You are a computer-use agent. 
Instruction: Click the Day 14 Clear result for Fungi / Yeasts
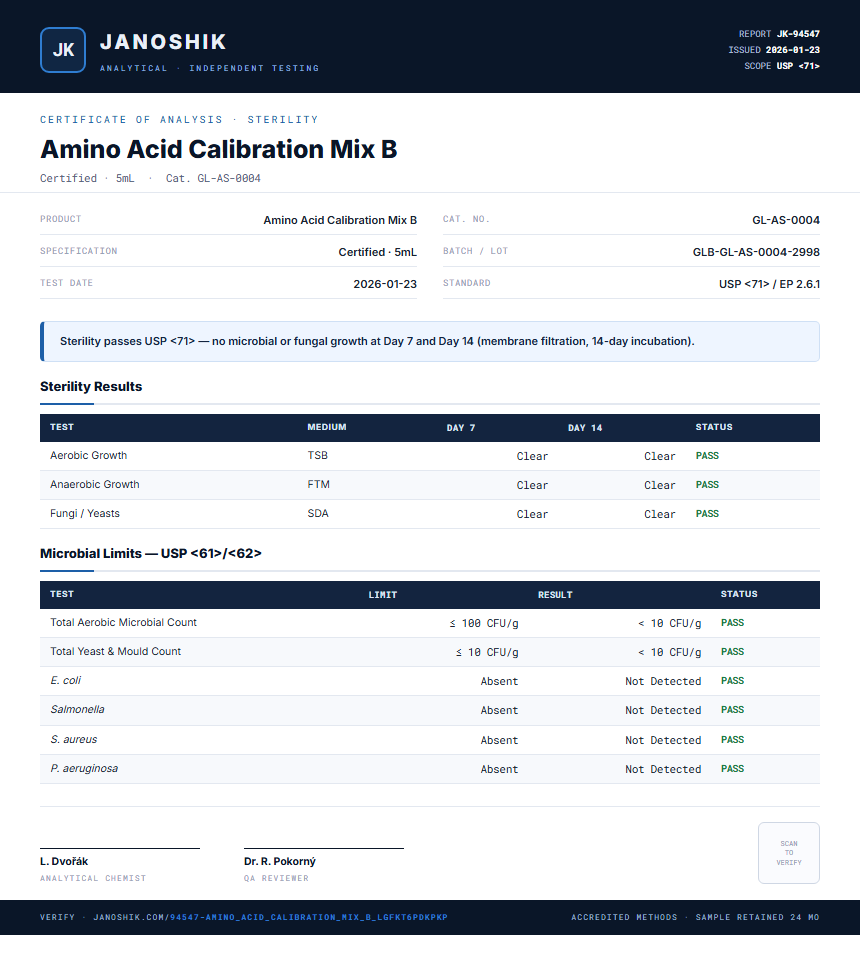[x=660, y=514]
